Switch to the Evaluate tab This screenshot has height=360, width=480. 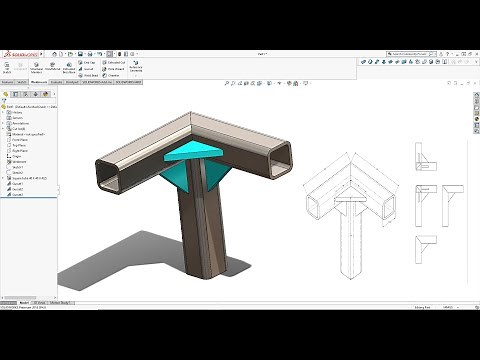click(x=56, y=82)
